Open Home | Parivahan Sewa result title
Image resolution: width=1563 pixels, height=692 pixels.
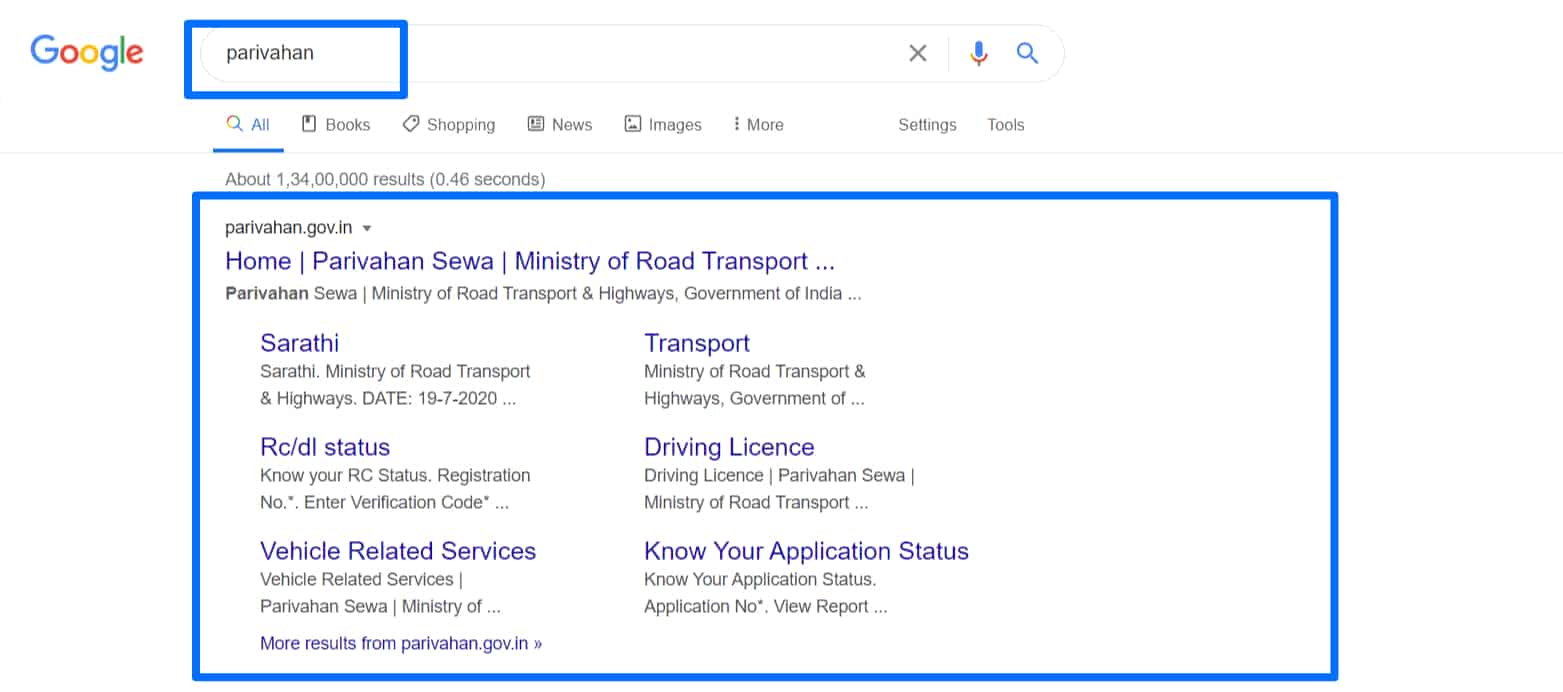530,261
